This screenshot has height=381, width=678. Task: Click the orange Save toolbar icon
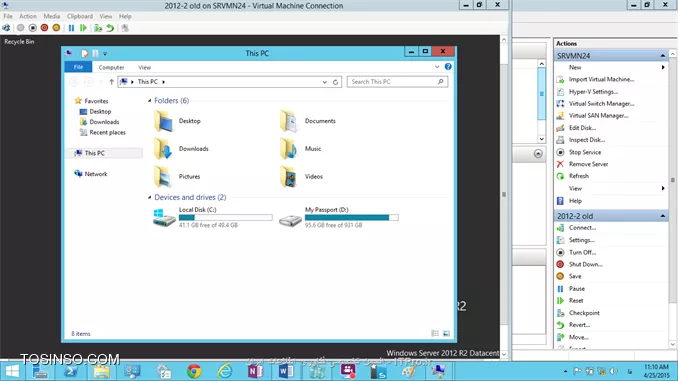point(56,28)
